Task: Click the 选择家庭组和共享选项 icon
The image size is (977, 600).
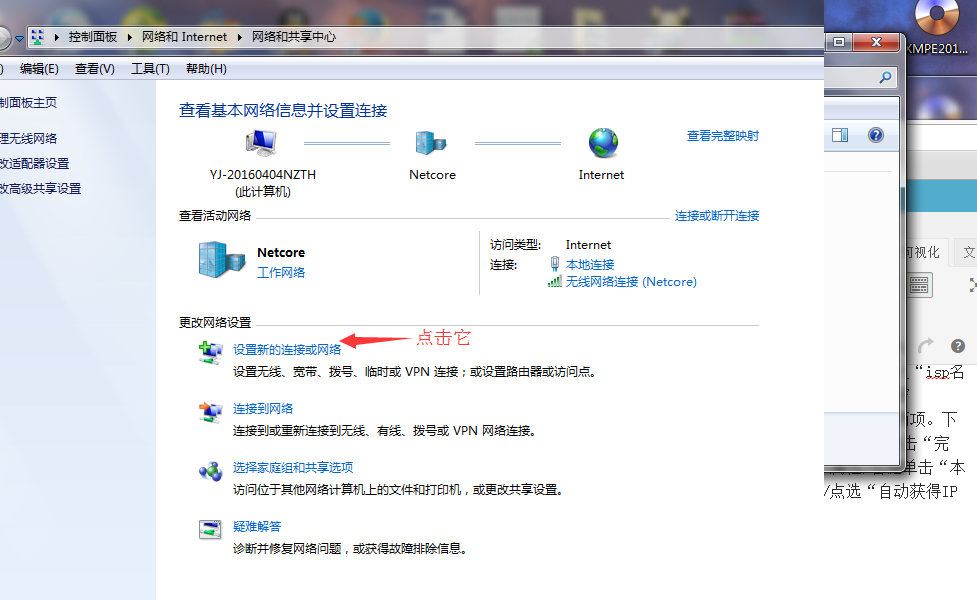Action: click(210, 470)
